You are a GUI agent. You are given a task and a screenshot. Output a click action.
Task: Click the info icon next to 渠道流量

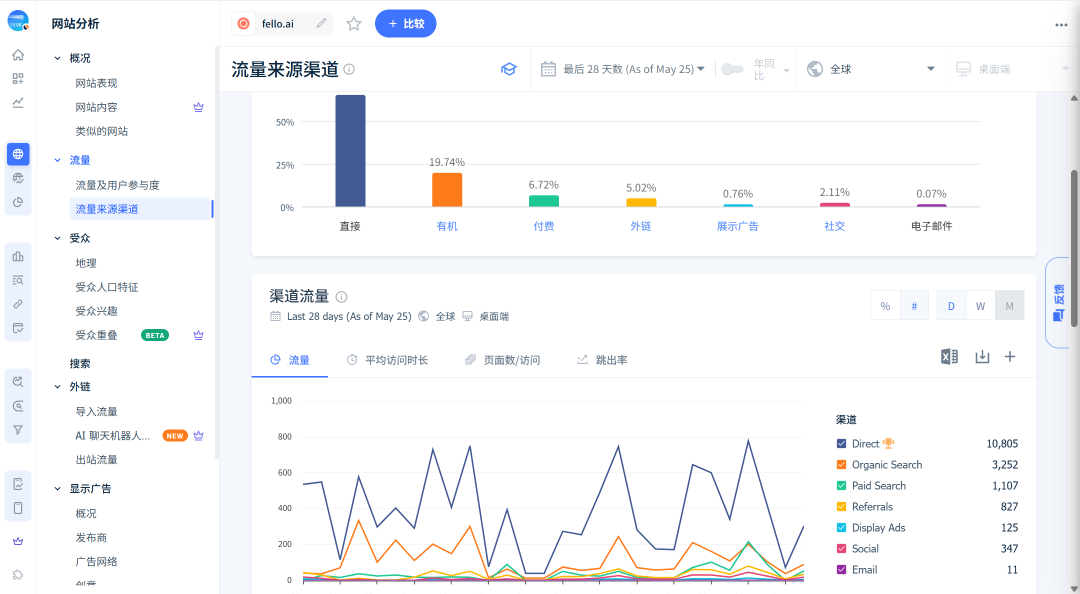coord(341,297)
